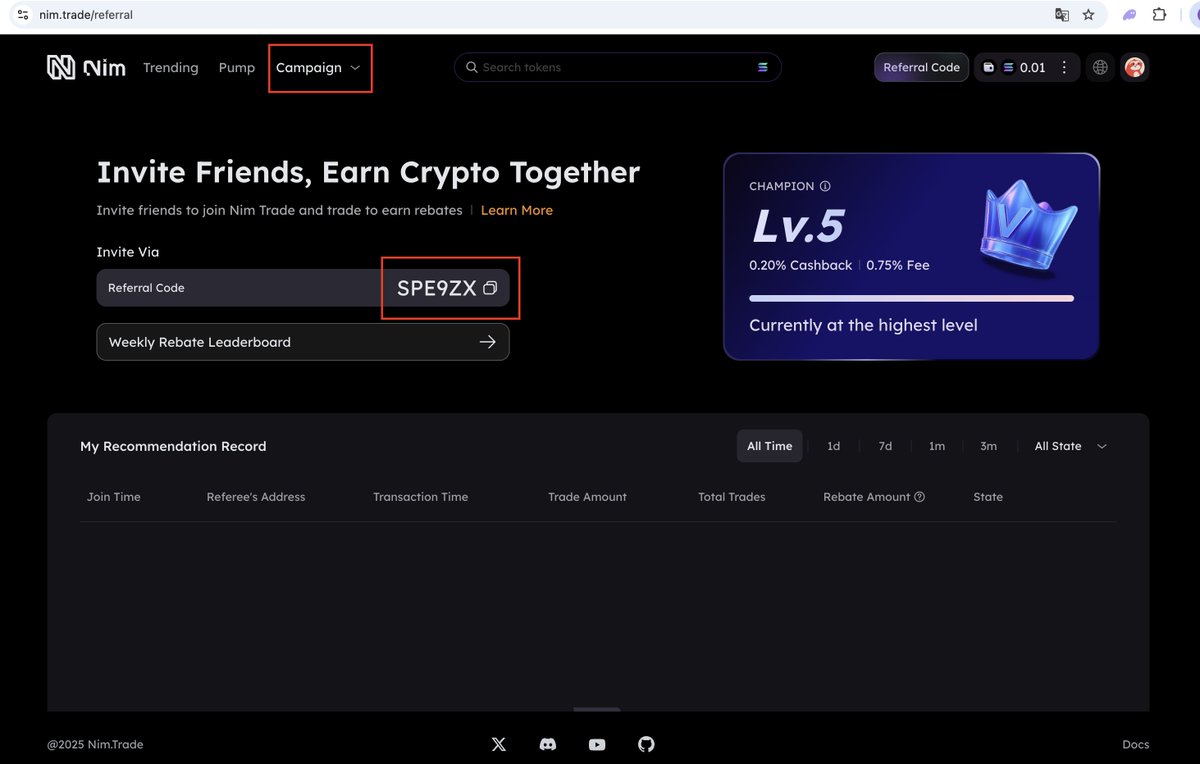Click the 0.01 wallet balance

[1032, 67]
